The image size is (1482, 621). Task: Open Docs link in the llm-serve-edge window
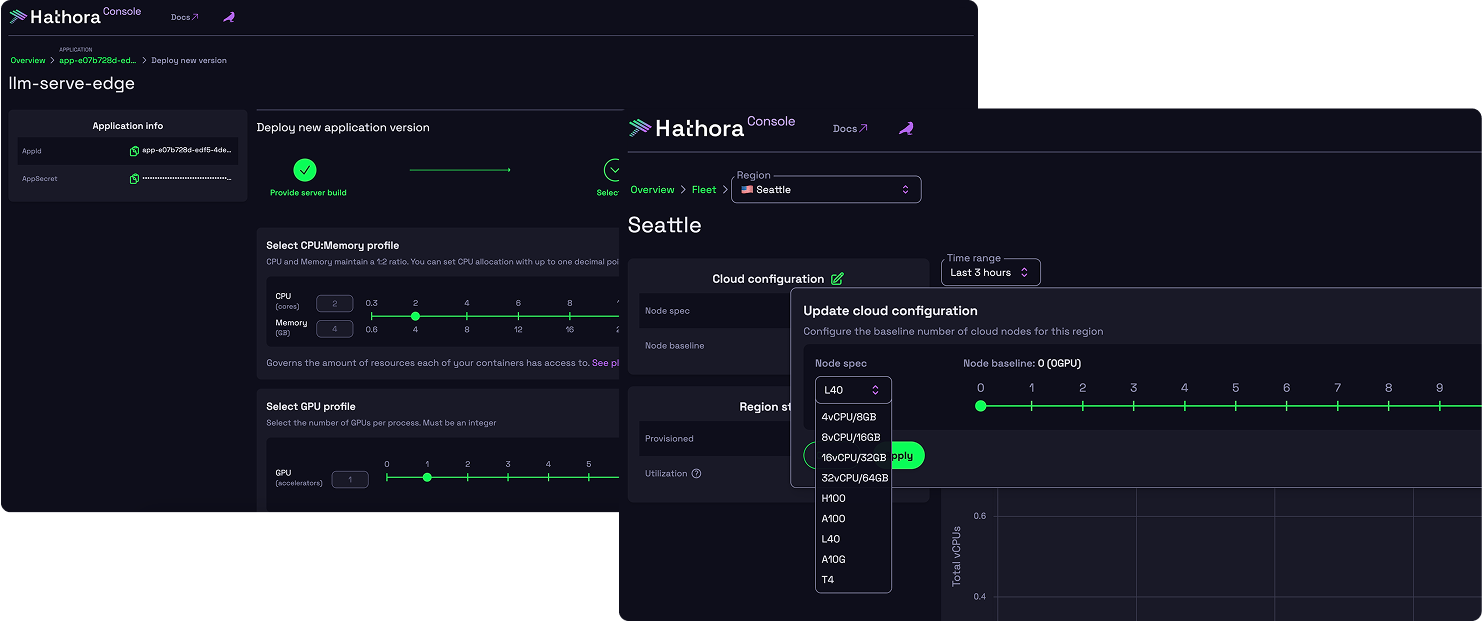184,17
